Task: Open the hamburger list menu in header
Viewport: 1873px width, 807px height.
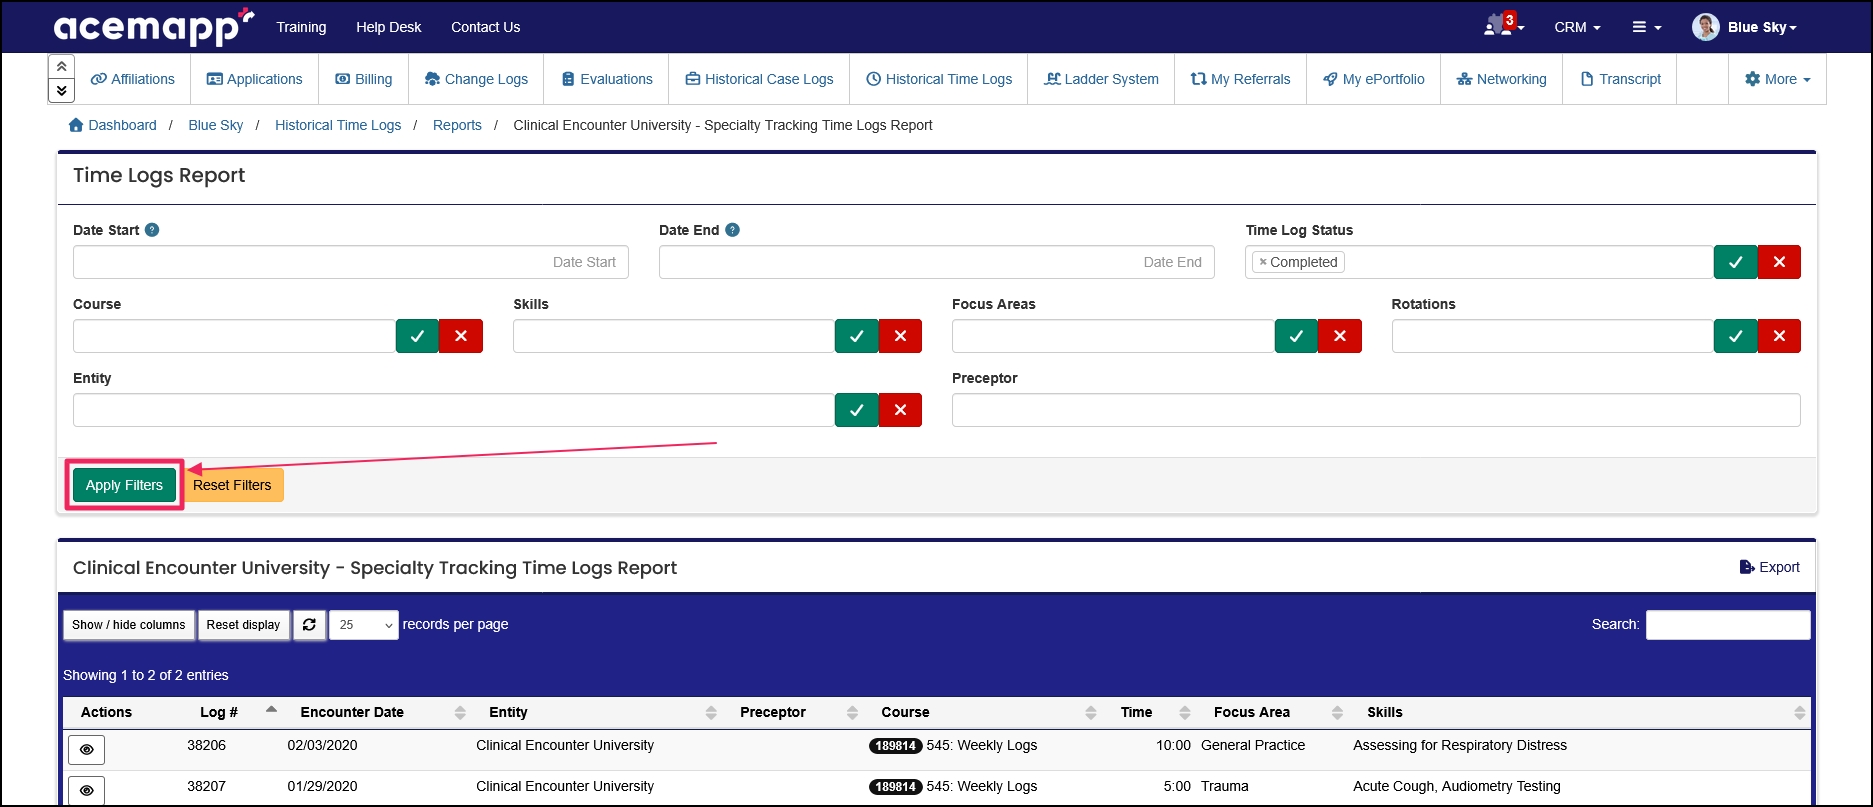Action: coord(1647,27)
